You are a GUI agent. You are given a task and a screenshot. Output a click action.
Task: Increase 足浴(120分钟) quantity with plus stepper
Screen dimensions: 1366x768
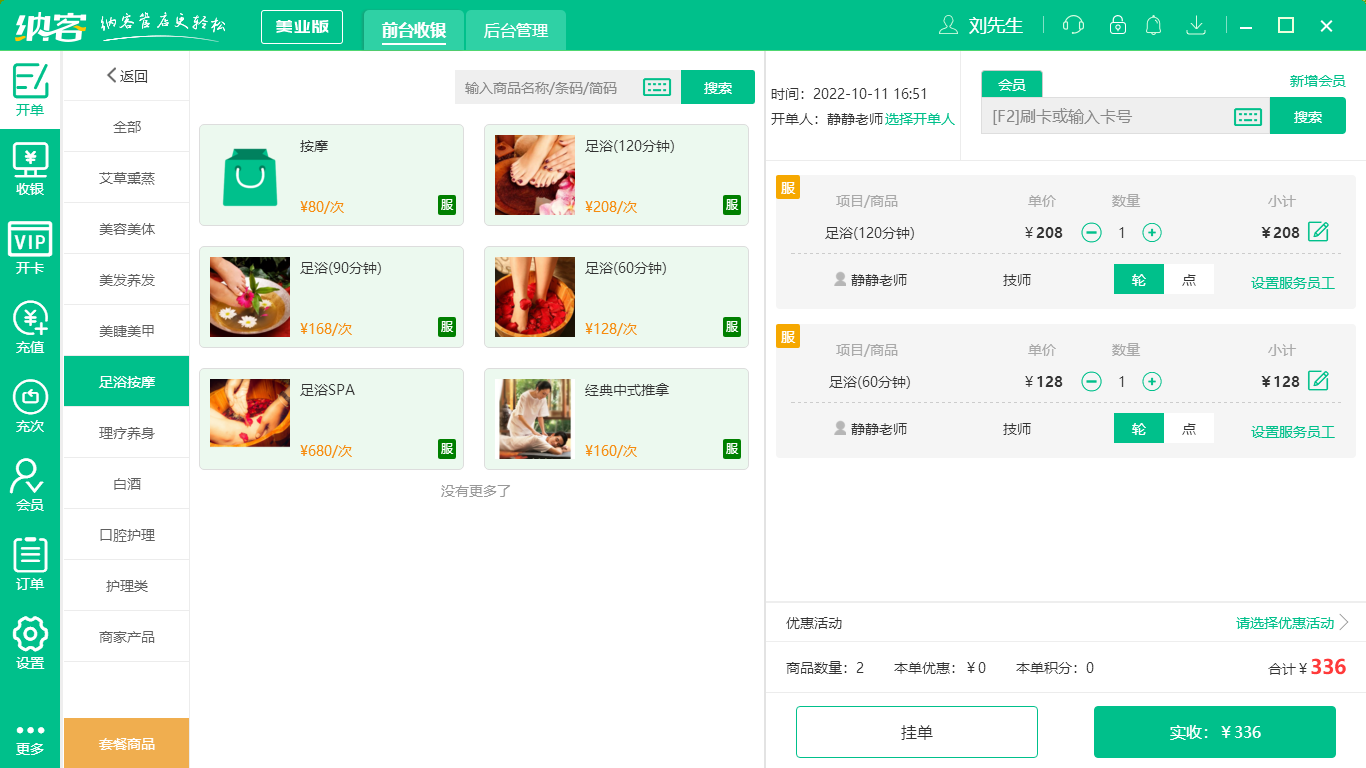[x=1153, y=232]
